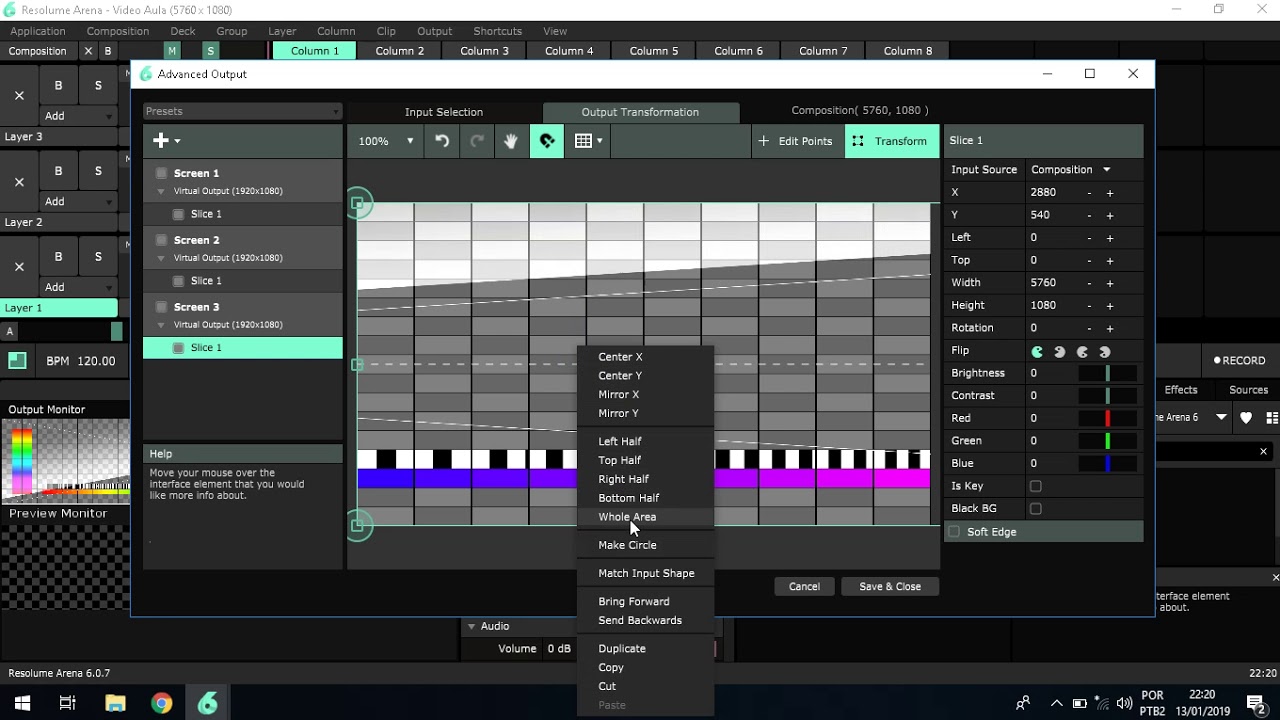Image resolution: width=1280 pixels, height=720 pixels.
Task: Increase the X value with plus
Action: [x=1110, y=192]
